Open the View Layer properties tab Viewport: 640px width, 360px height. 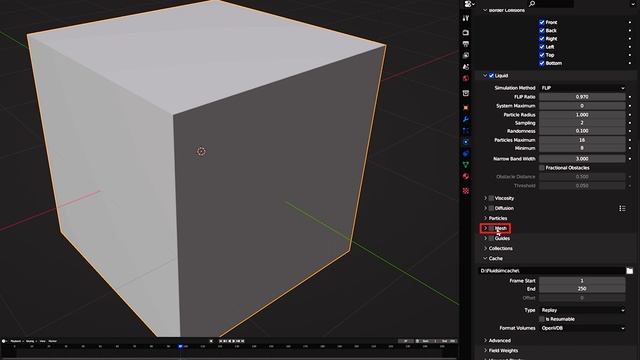pyautogui.click(x=466, y=55)
